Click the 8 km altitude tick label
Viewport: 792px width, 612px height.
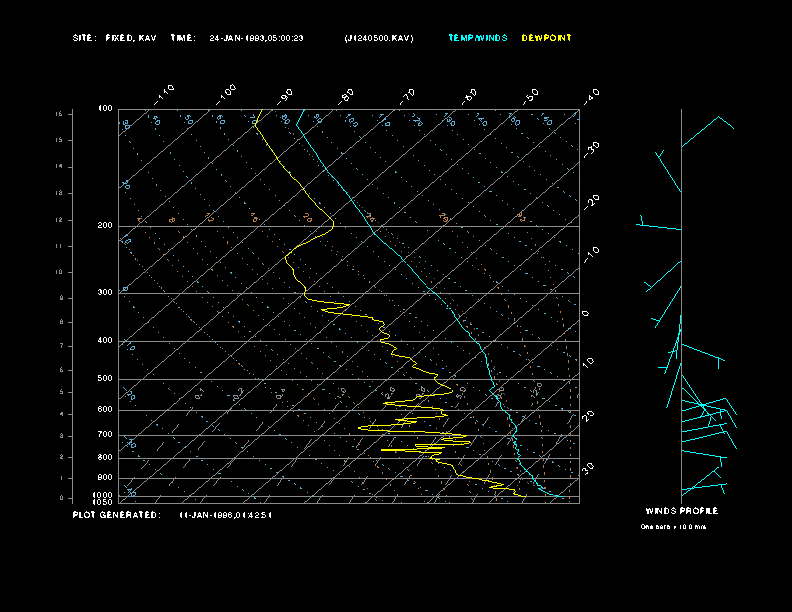point(62,322)
